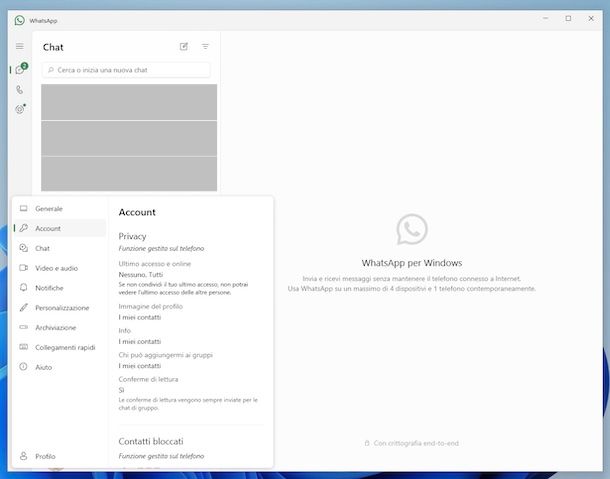Click the 'Conferme di lettura' label
Screen dimensions: 610x479
(x=148, y=379)
